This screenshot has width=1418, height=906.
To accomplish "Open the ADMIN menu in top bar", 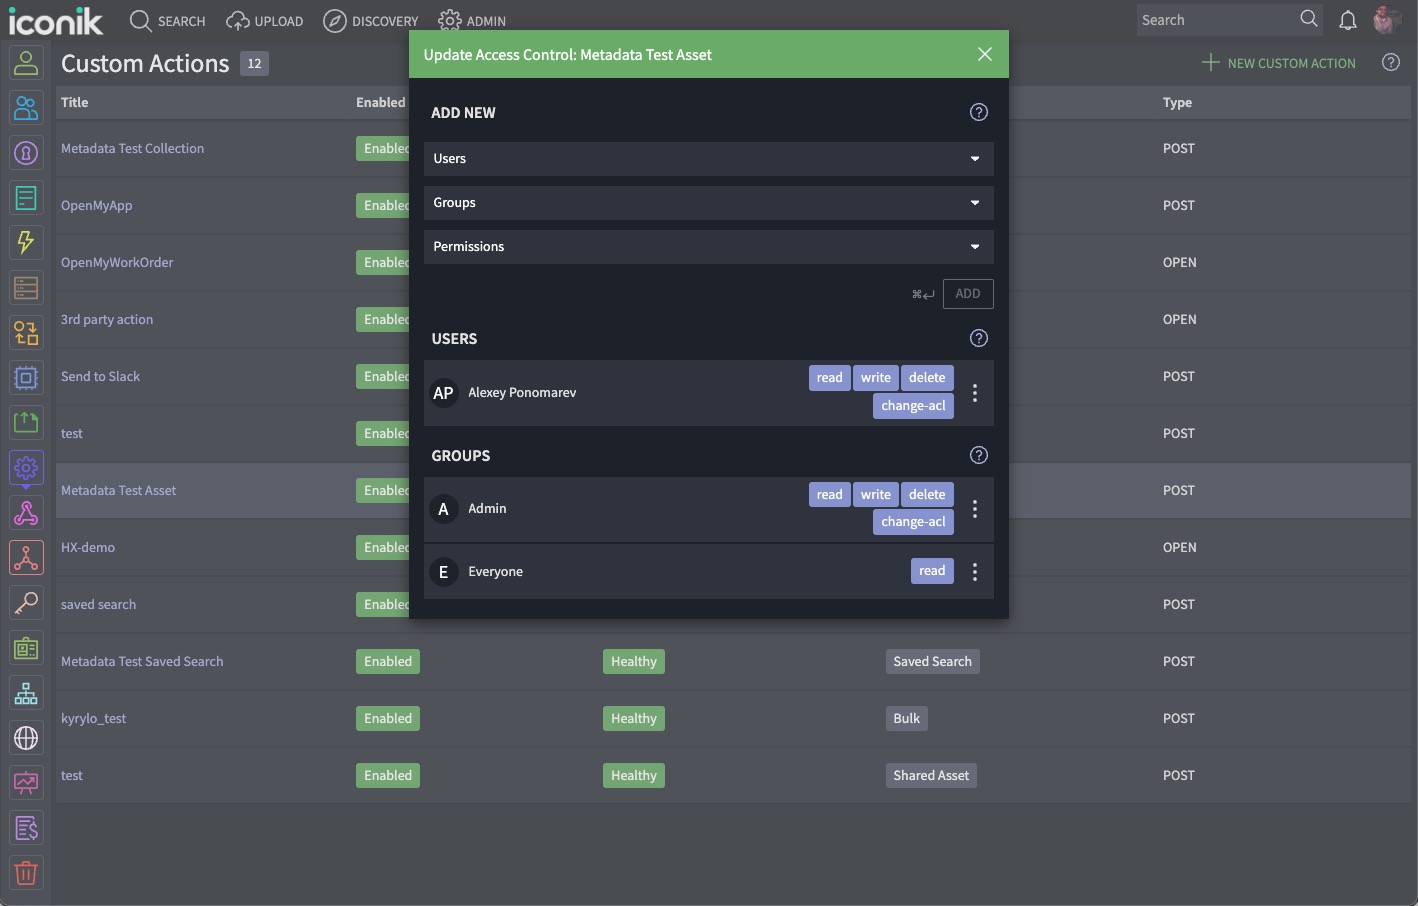I will pyautogui.click(x=472, y=20).
